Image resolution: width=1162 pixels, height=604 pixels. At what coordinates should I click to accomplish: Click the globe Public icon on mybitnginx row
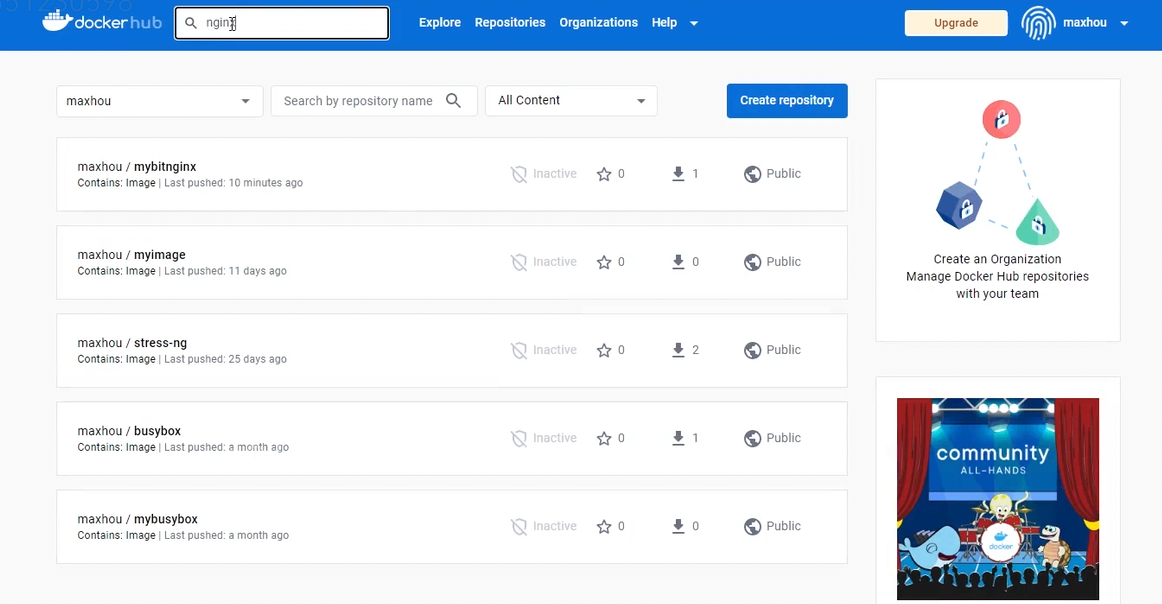[x=752, y=174]
